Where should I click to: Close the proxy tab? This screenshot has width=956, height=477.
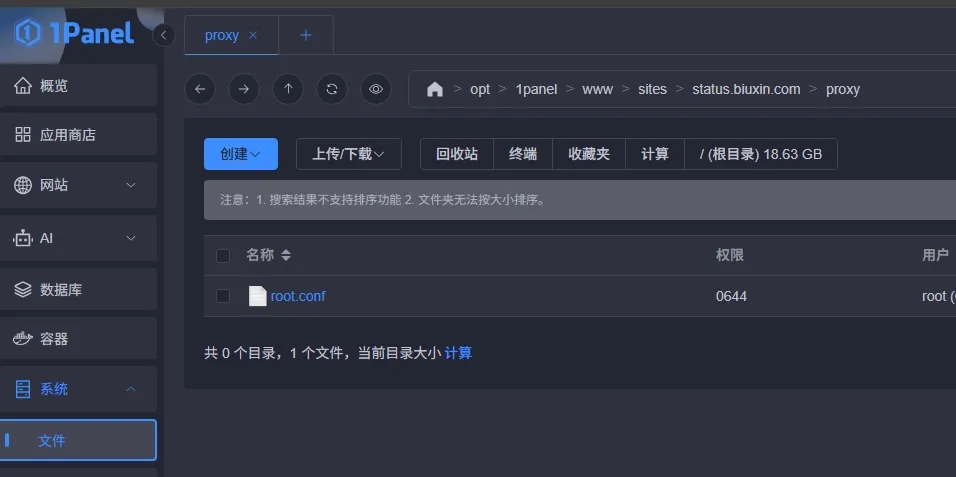pos(253,35)
